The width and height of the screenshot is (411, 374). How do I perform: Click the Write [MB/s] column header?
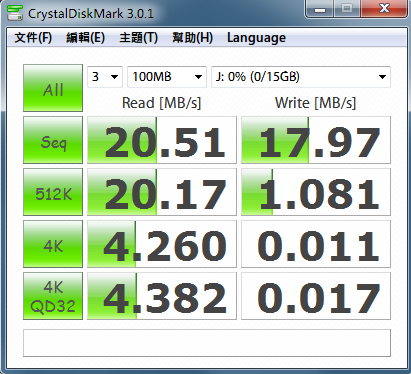pyautogui.click(x=316, y=103)
